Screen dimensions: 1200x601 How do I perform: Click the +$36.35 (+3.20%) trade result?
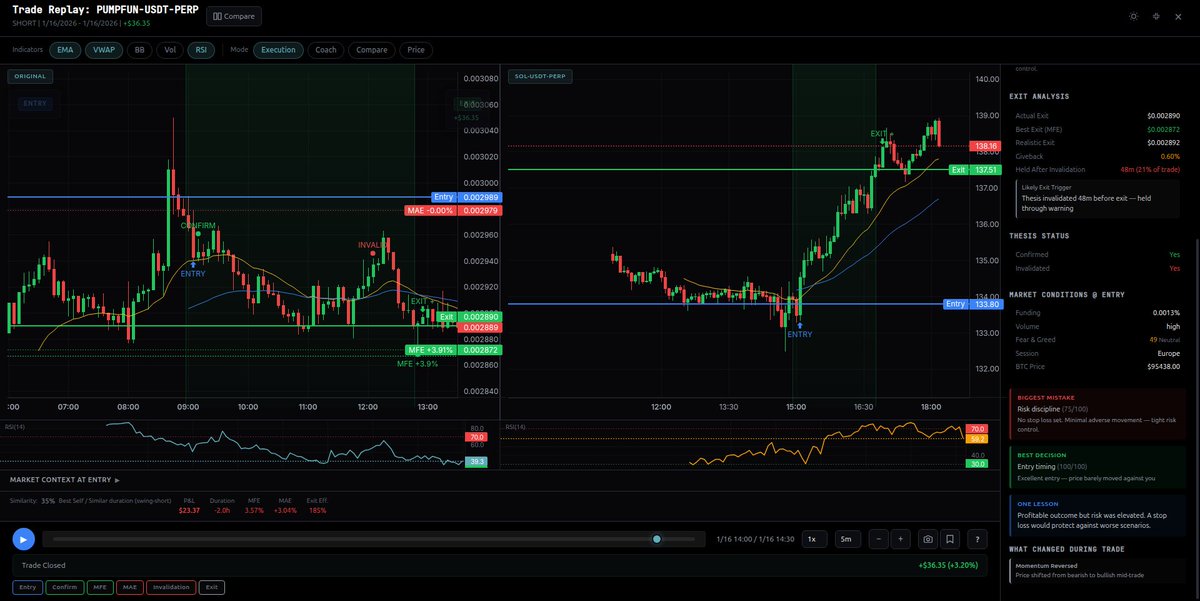point(948,565)
